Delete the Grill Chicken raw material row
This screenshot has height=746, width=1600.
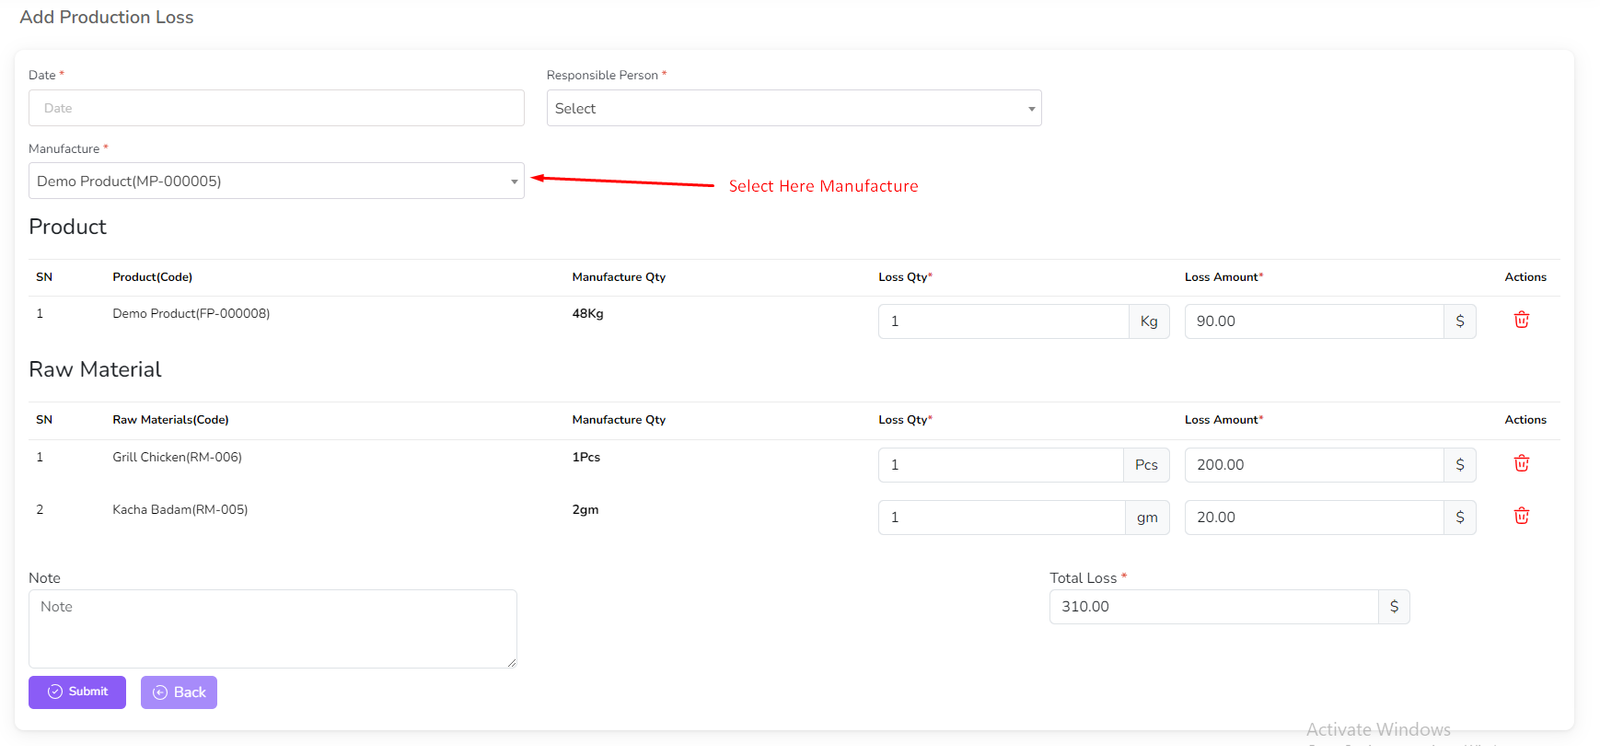point(1521,464)
